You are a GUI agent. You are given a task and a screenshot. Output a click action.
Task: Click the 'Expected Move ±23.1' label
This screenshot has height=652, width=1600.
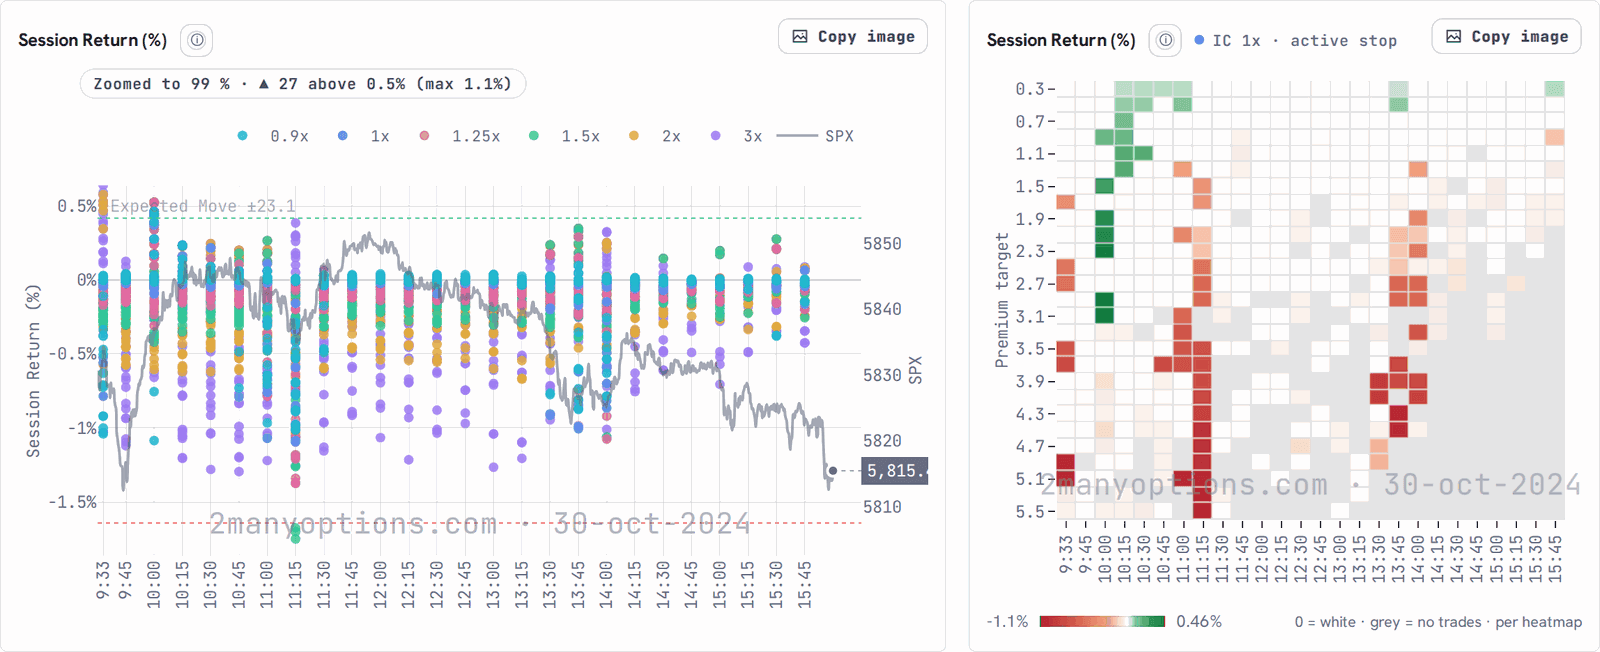pyautogui.click(x=203, y=206)
